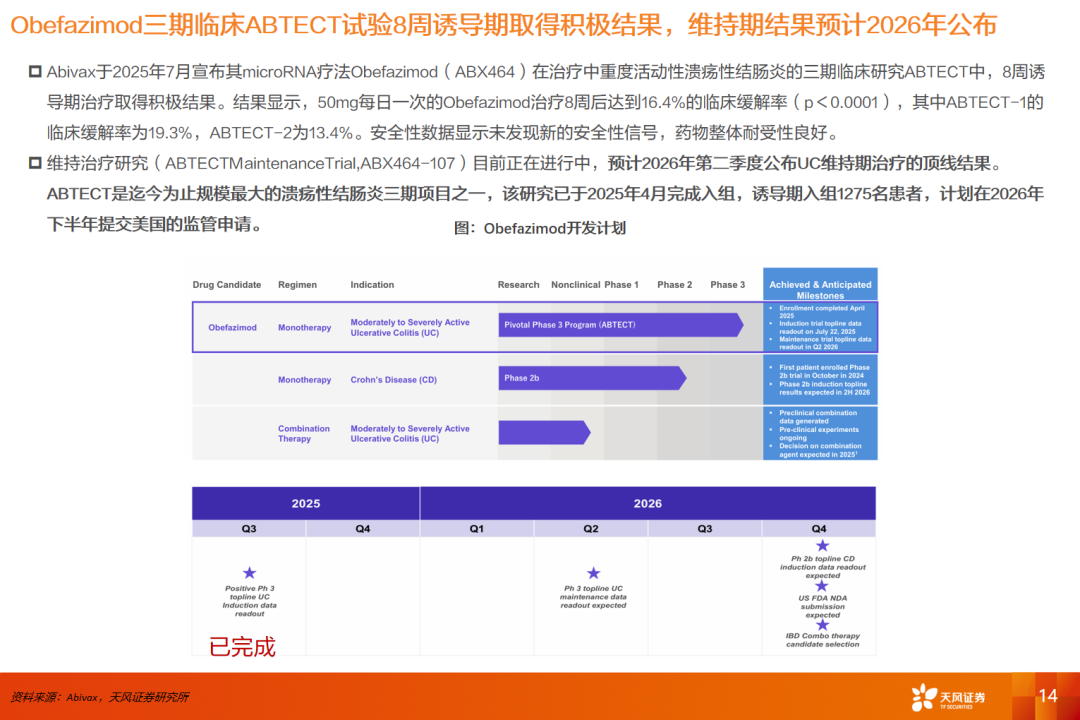Image resolution: width=1080 pixels, height=720 pixels.
Task: Click 'Ph 2b topline CD induction data readout expected'
Action: coord(822,567)
